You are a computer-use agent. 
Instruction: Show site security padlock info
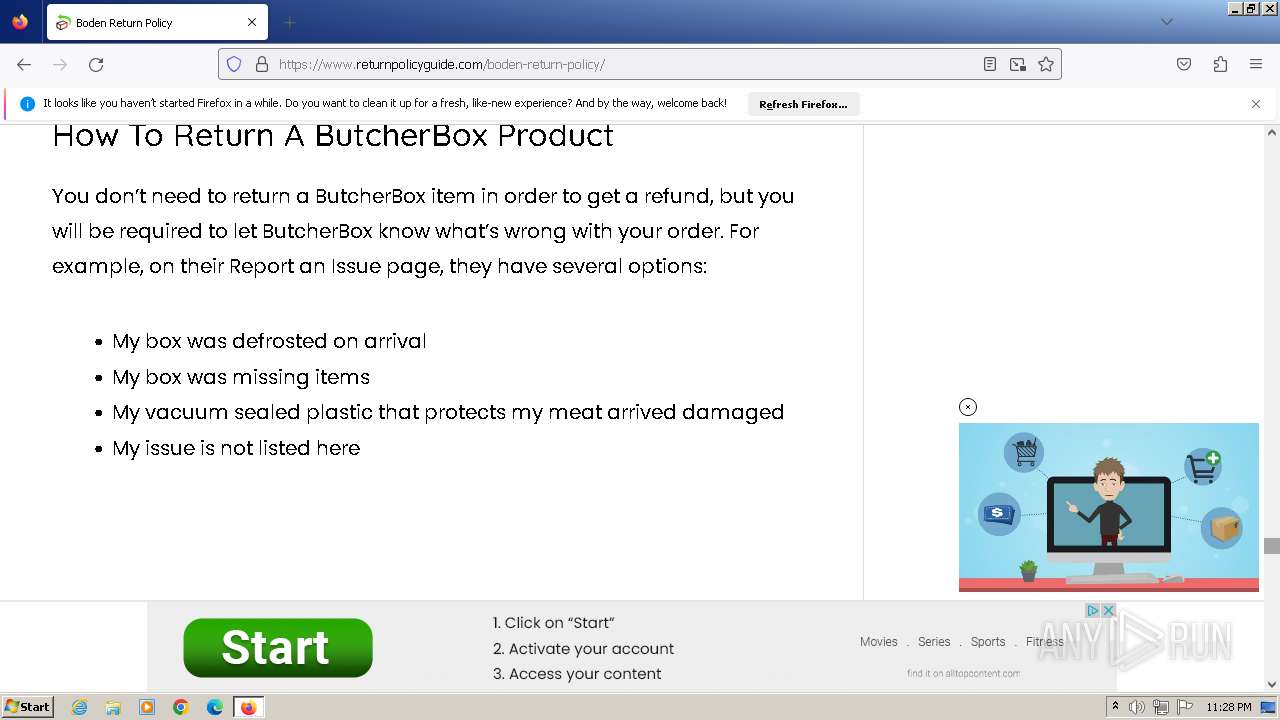pyautogui.click(x=262, y=64)
